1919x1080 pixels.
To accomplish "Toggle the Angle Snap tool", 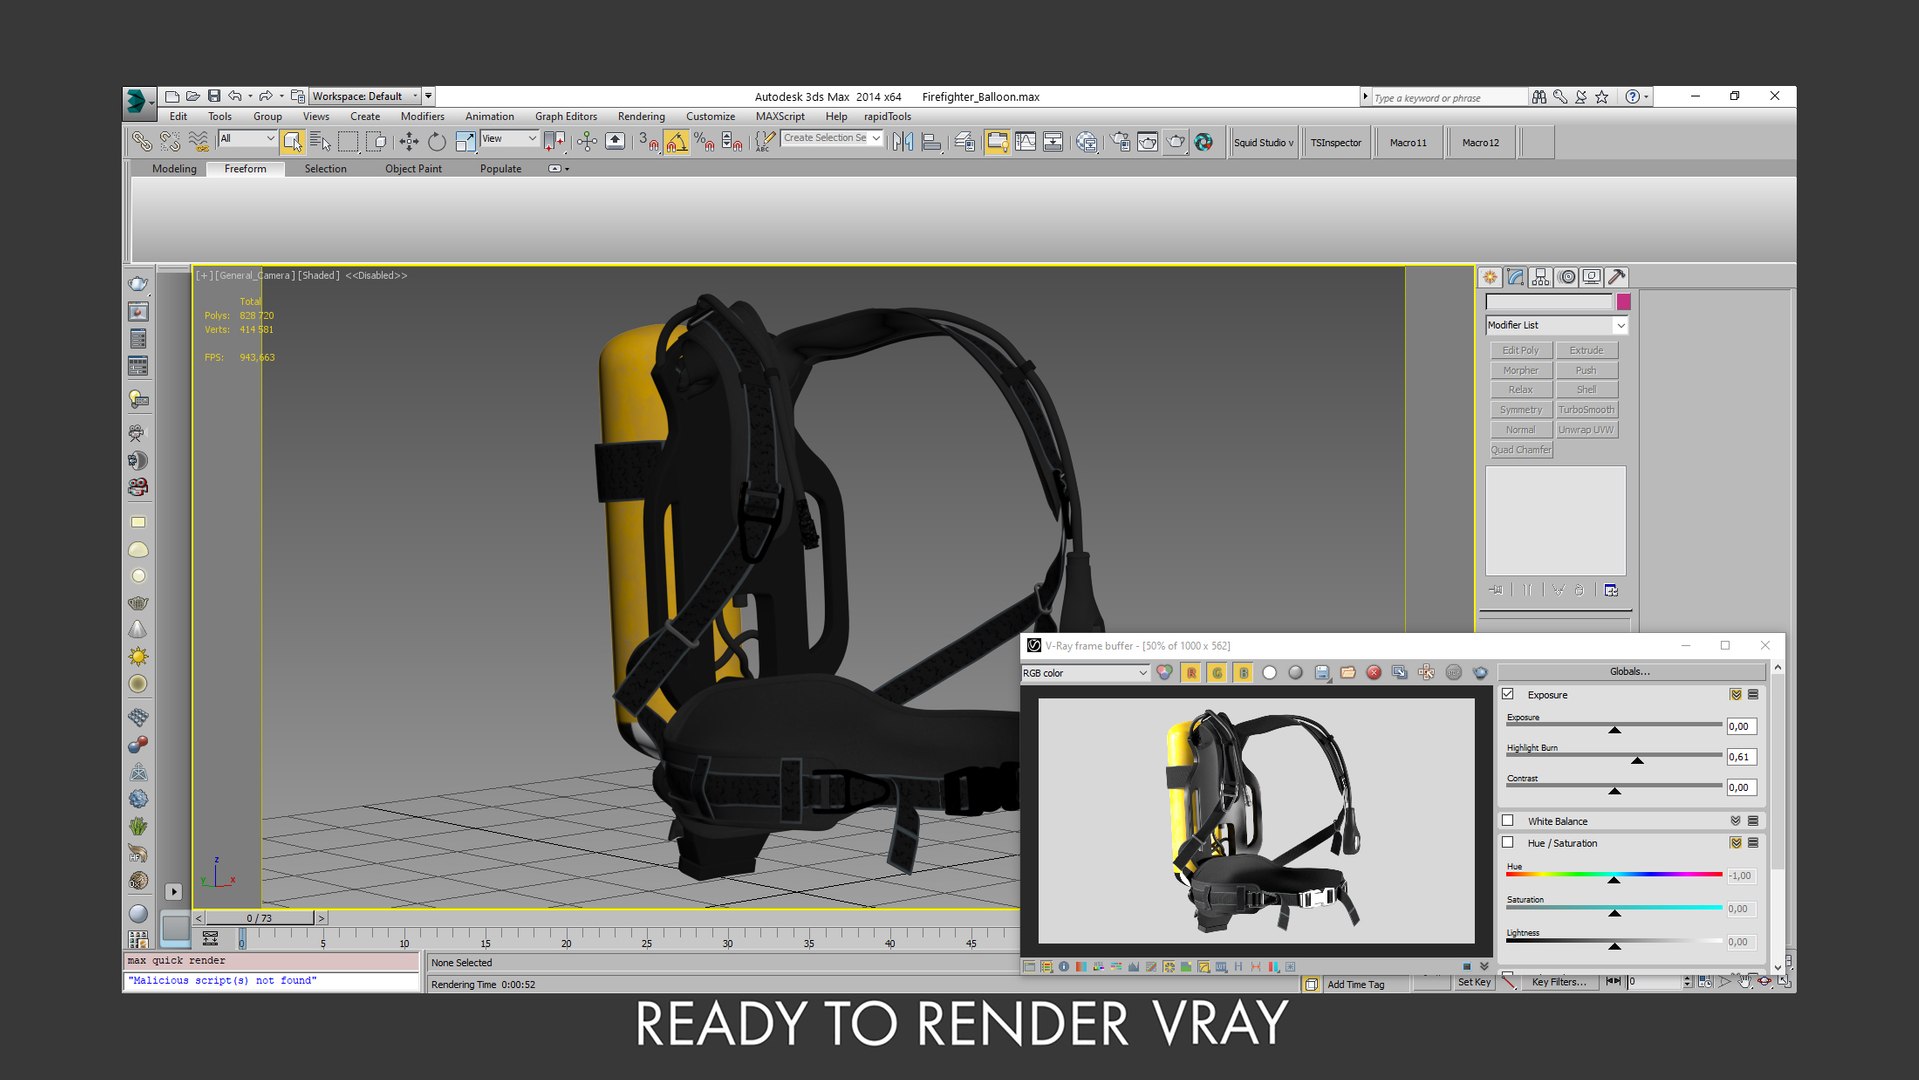I will coord(676,142).
